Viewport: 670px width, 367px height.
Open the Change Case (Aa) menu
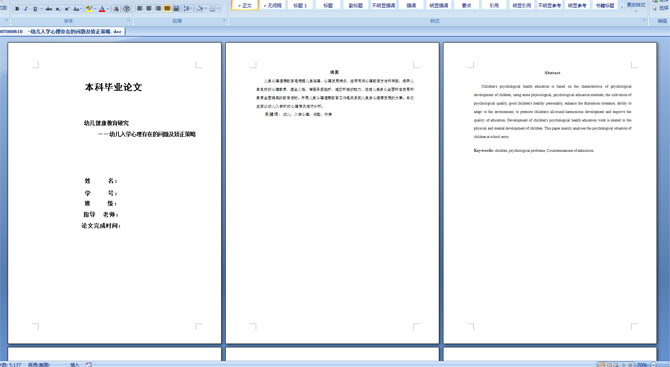(x=77, y=9)
